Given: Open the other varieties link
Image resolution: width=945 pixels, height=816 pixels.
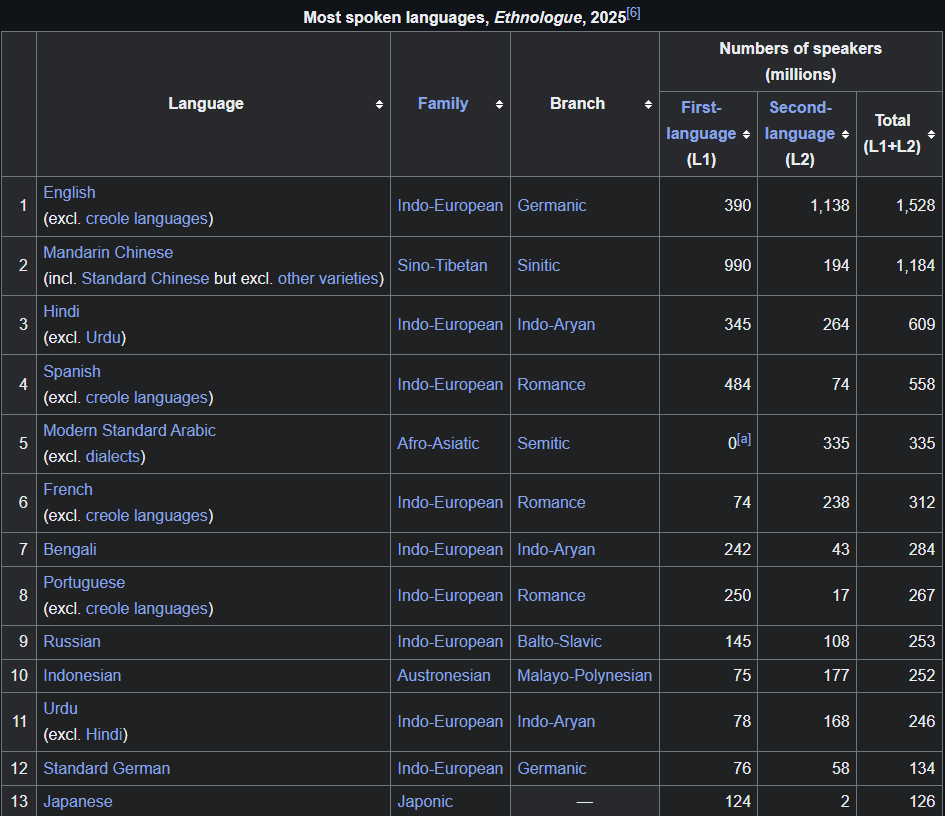Looking at the screenshot, I should pyautogui.click(x=328, y=278).
